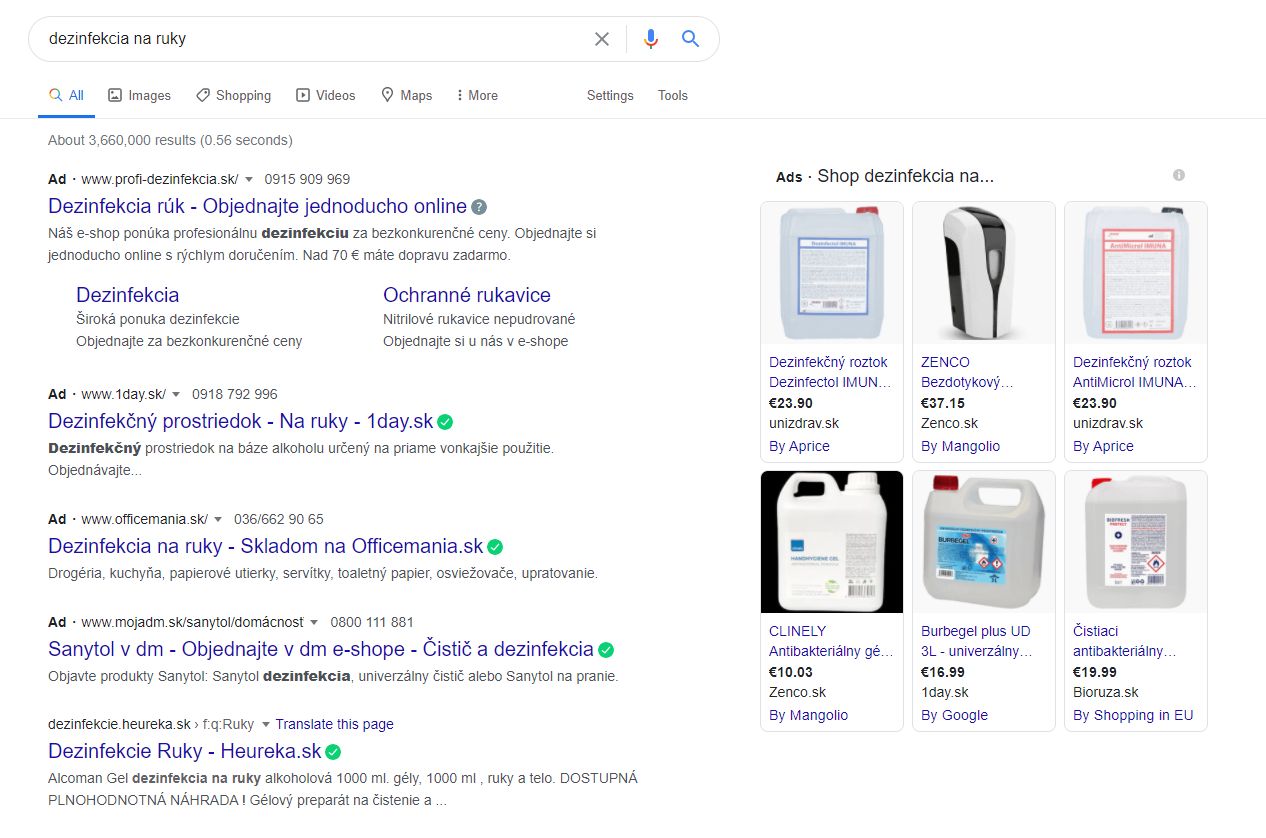Open the search Tools menu

[673, 95]
